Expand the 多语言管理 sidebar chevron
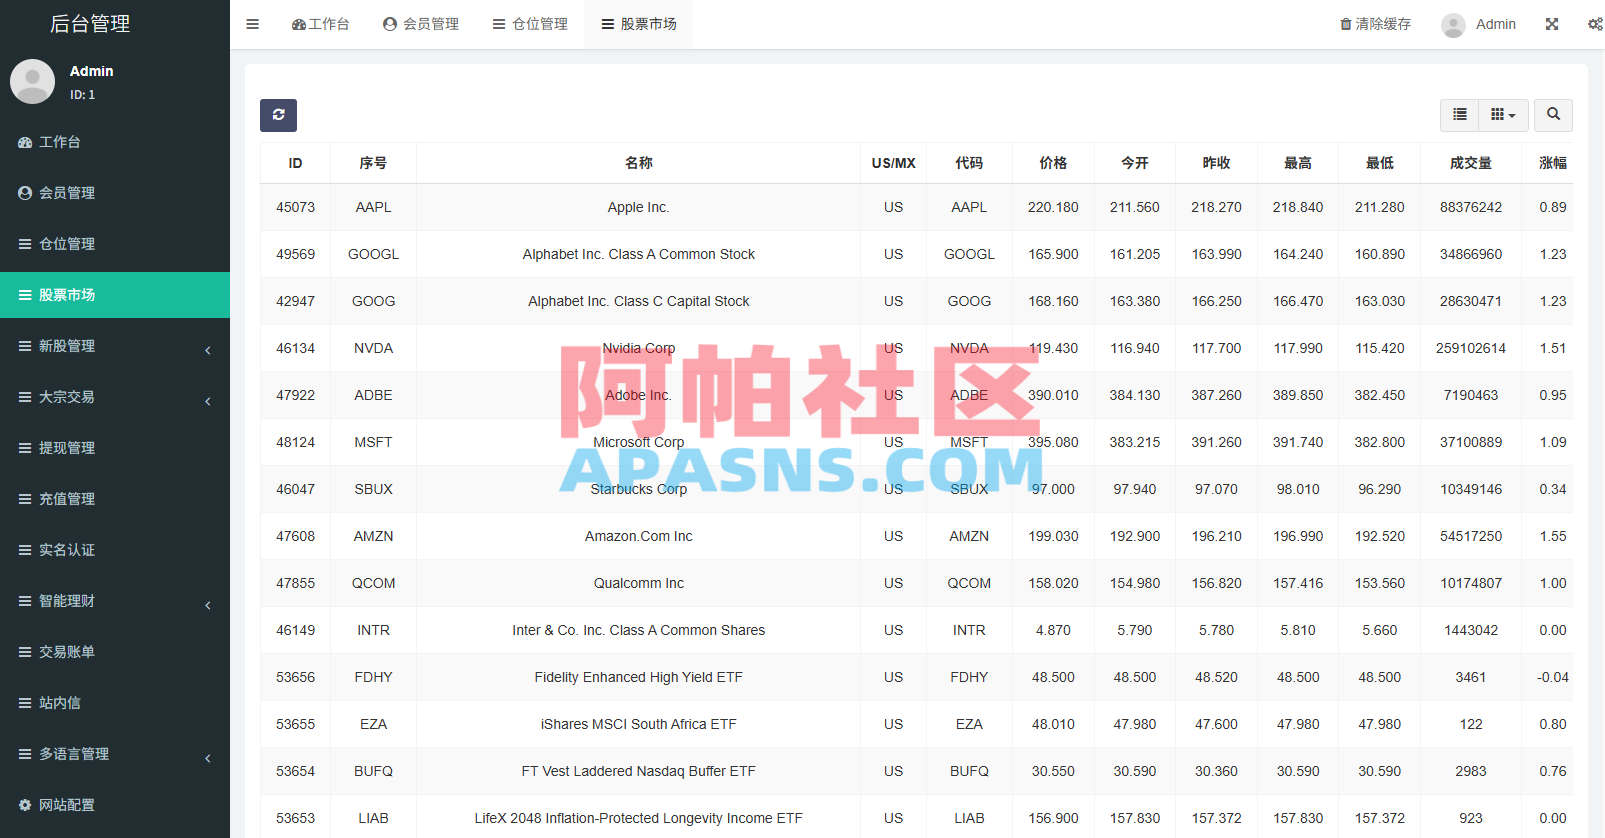1605x838 pixels. [208, 758]
